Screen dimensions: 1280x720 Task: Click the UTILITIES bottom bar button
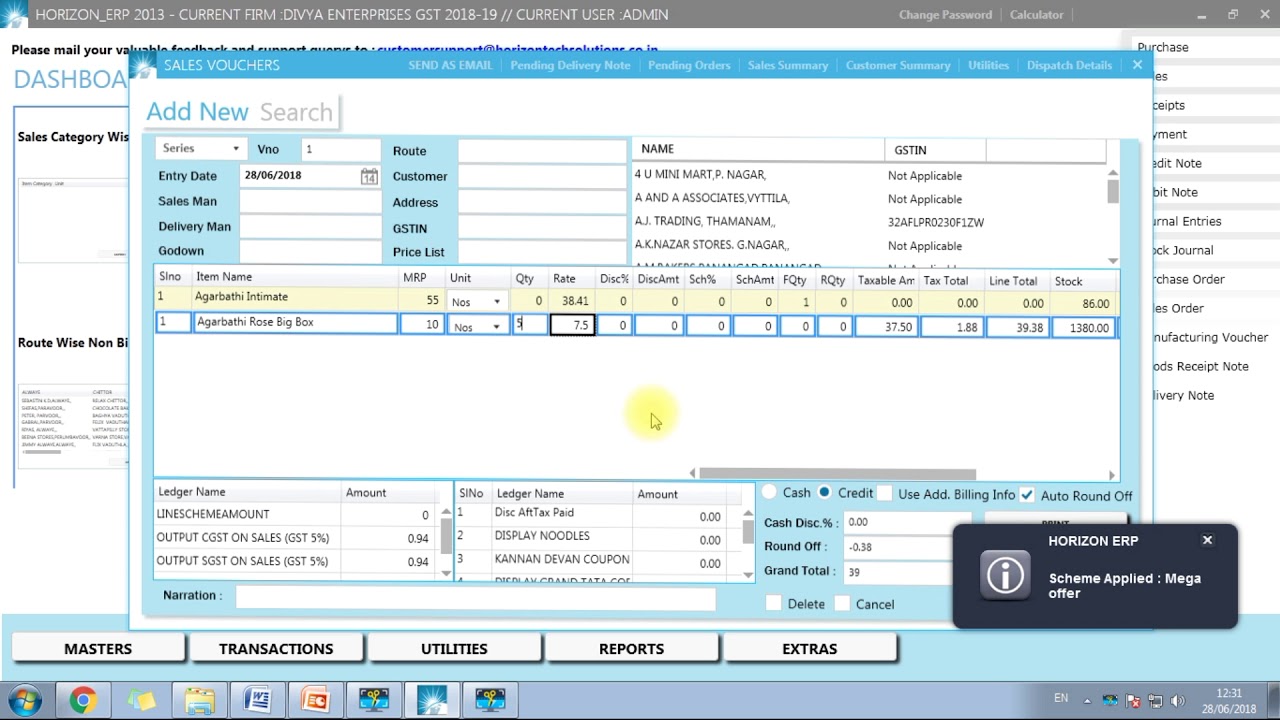point(454,649)
